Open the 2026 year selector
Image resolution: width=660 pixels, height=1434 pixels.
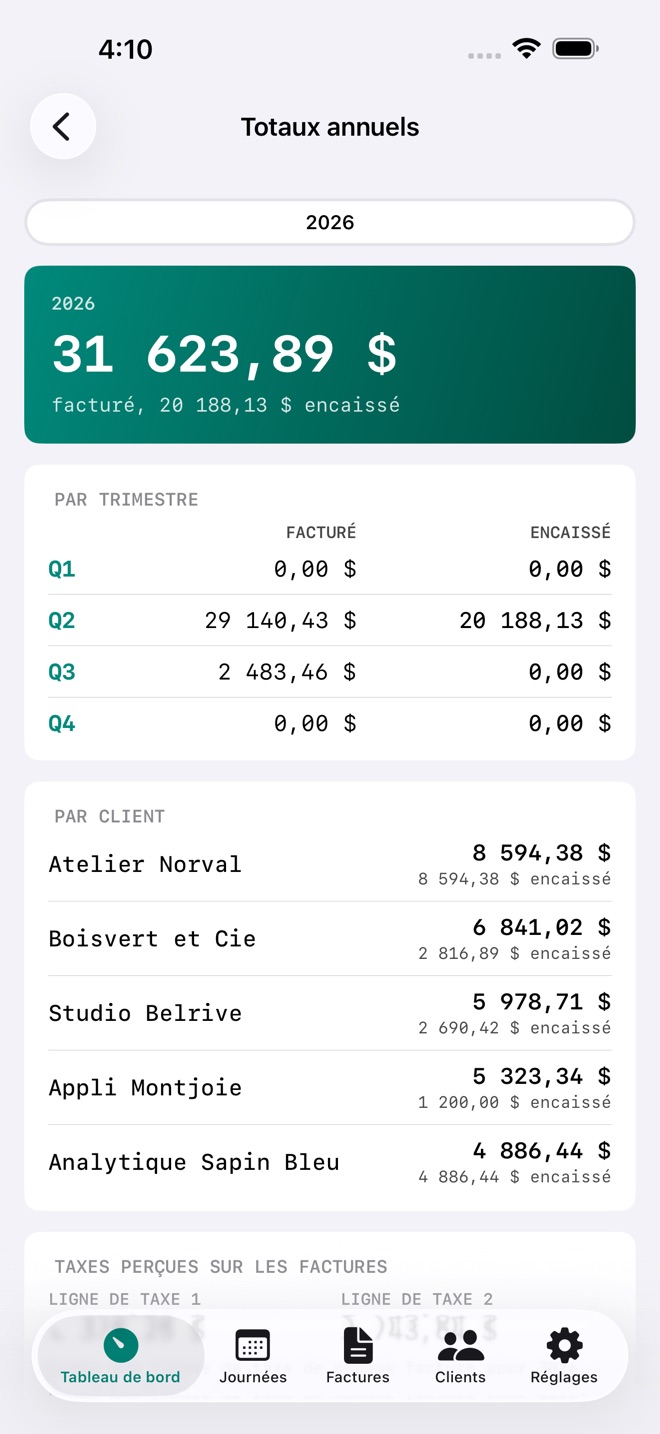pyautogui.click(x=330, y=222)
